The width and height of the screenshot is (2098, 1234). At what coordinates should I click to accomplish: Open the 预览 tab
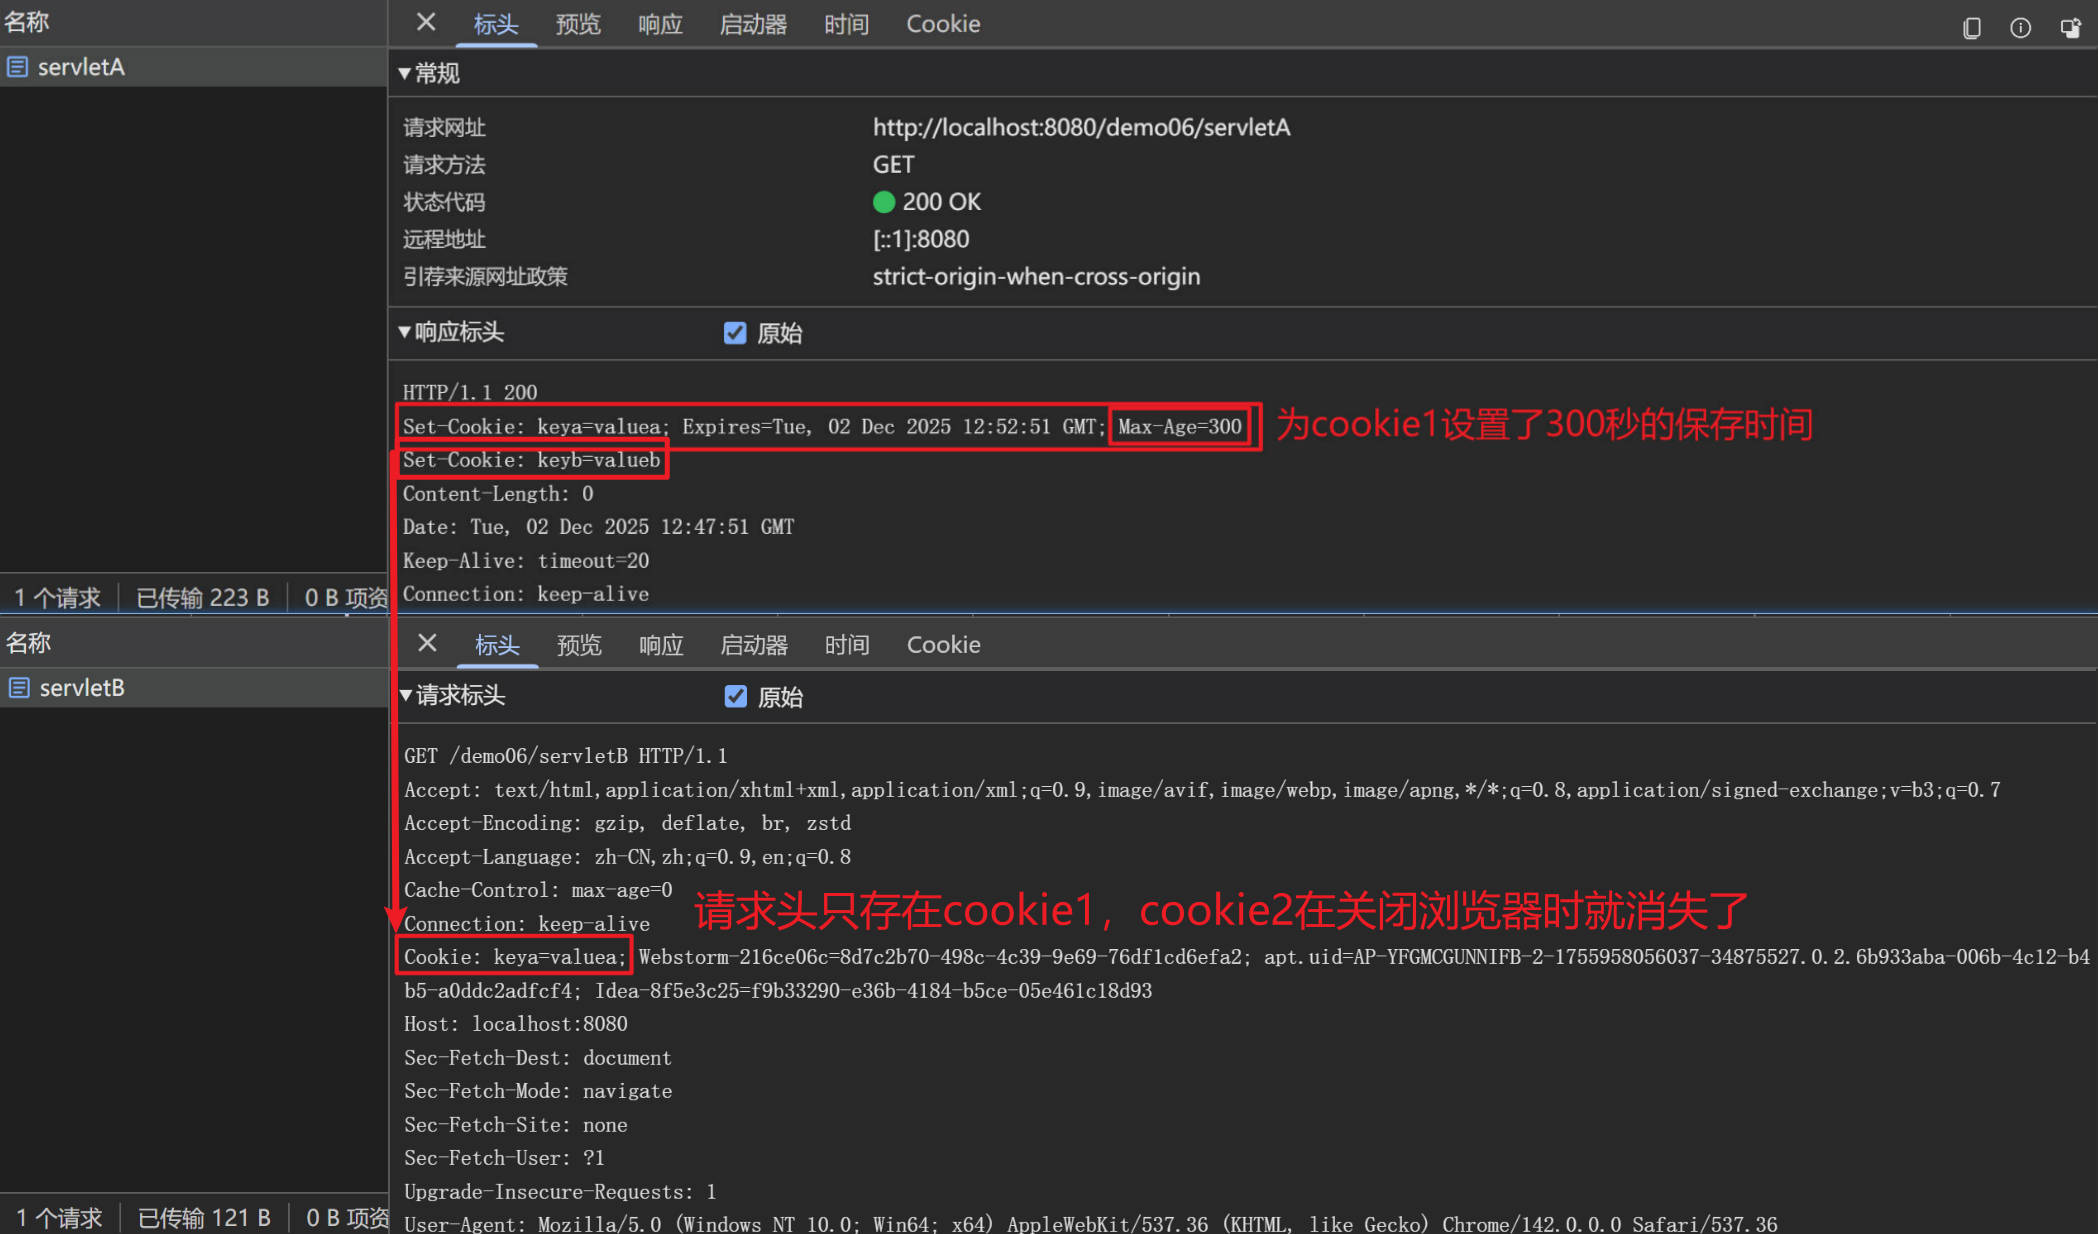[578, 23]
